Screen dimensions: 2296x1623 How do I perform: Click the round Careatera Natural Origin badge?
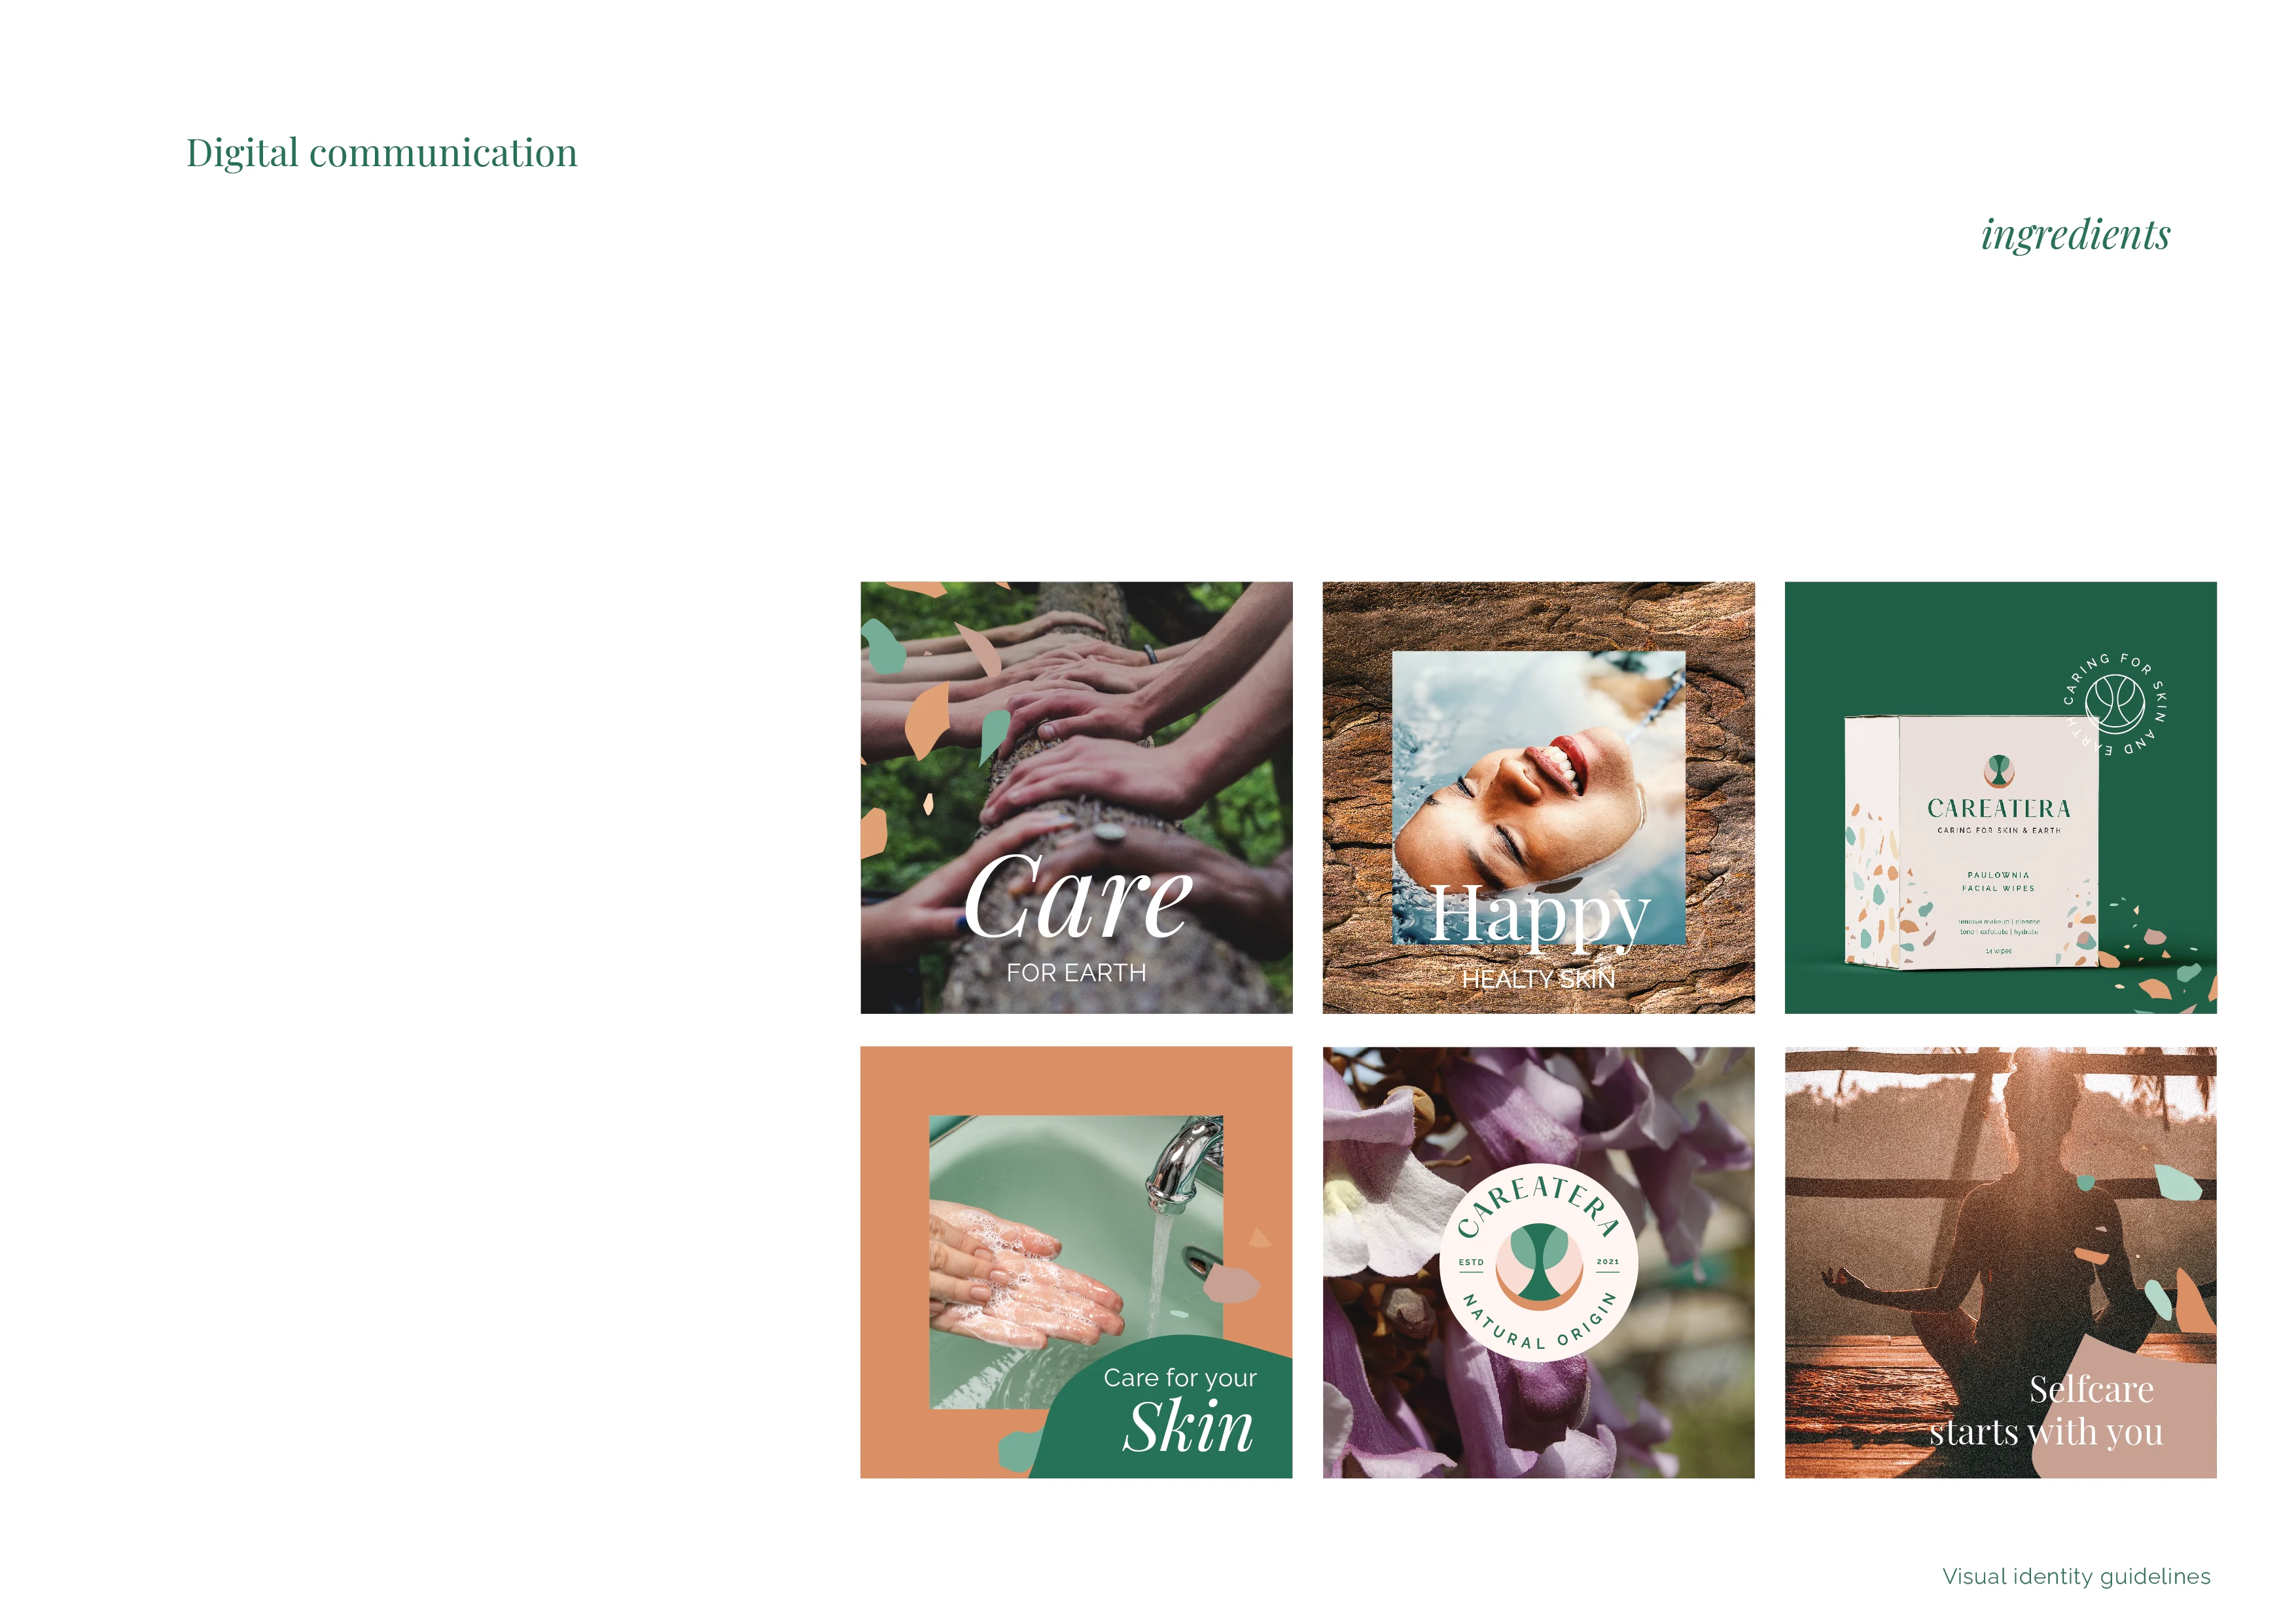pos(1539,1263)
